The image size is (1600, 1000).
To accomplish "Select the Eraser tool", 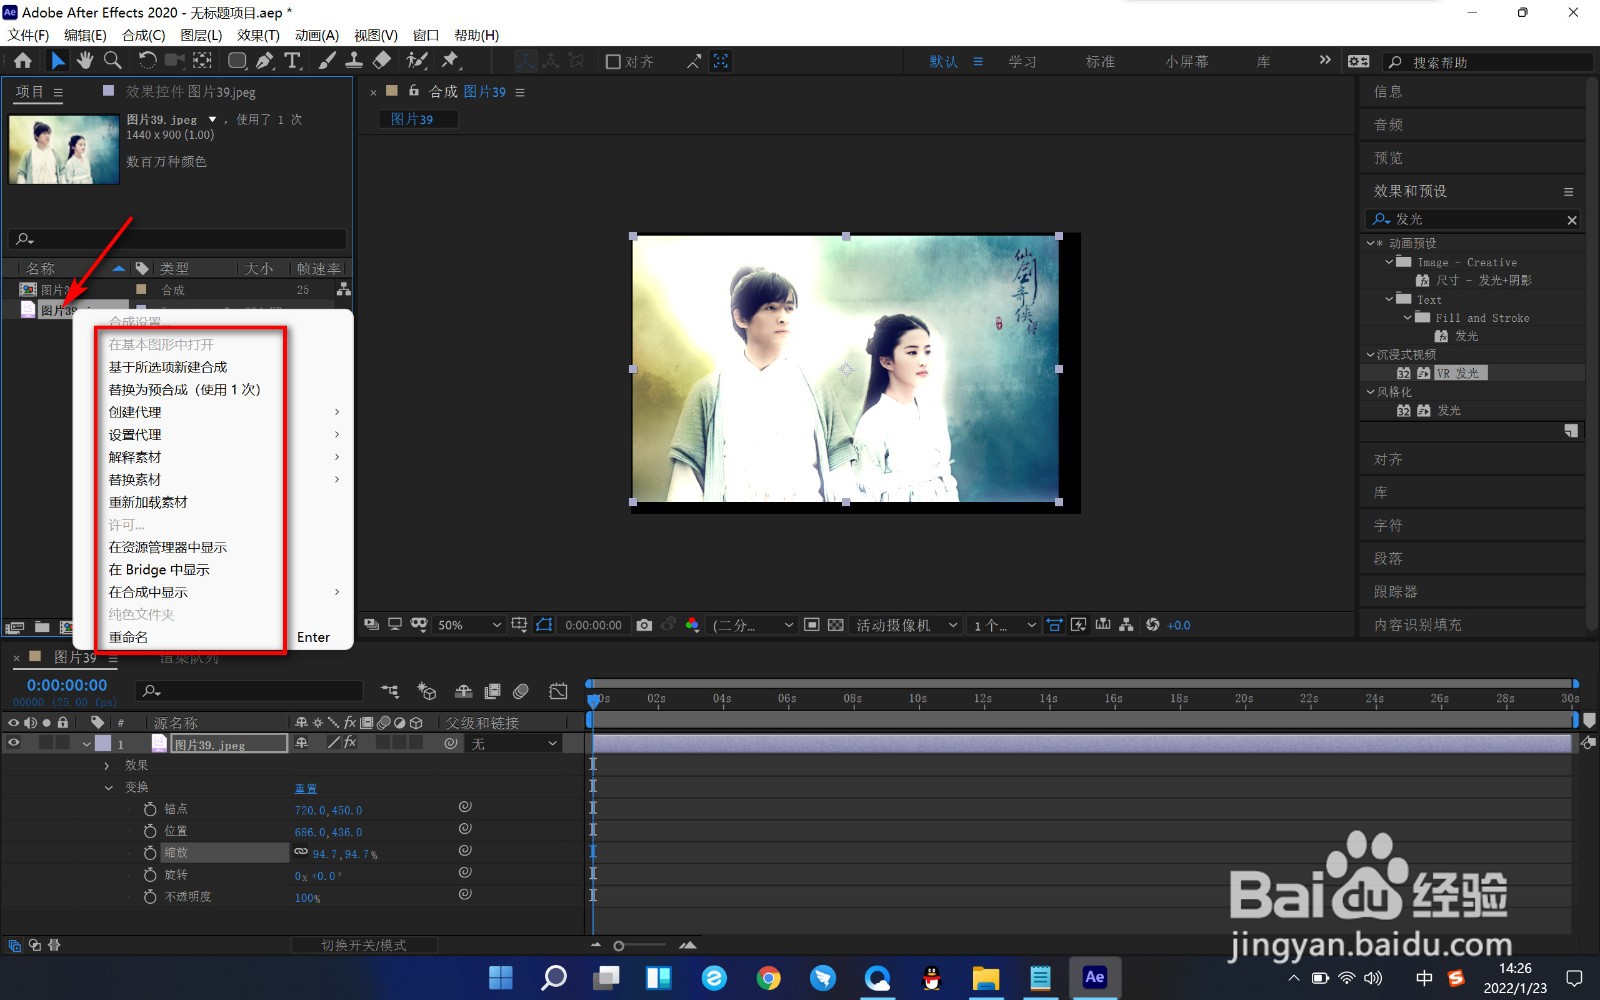I will click(x=382, y=61).
